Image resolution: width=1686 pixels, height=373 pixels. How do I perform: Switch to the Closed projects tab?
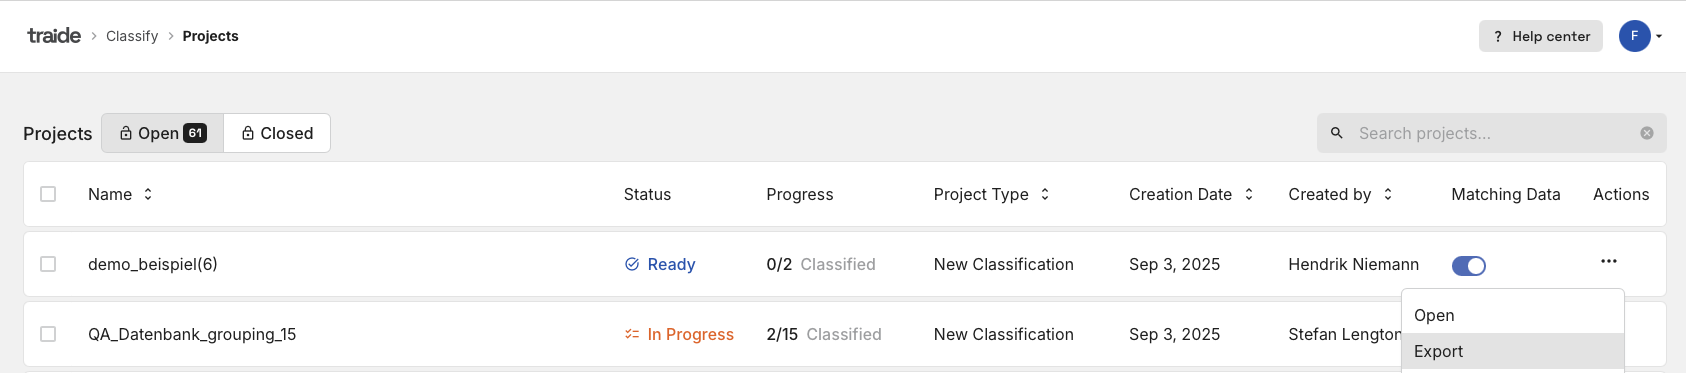coord(277,133)
